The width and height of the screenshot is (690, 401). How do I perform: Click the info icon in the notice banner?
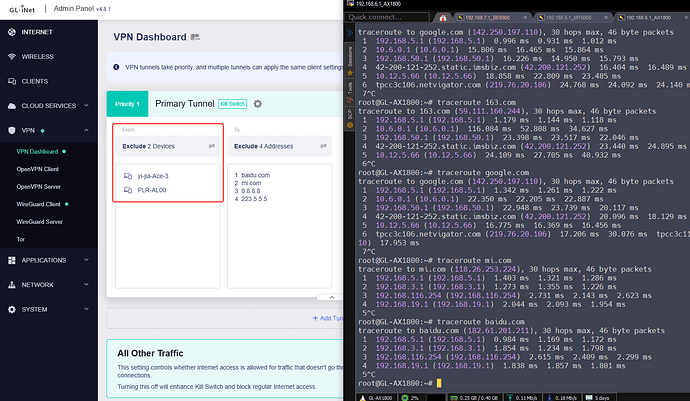pyautogui.click(x=116, y=67)
